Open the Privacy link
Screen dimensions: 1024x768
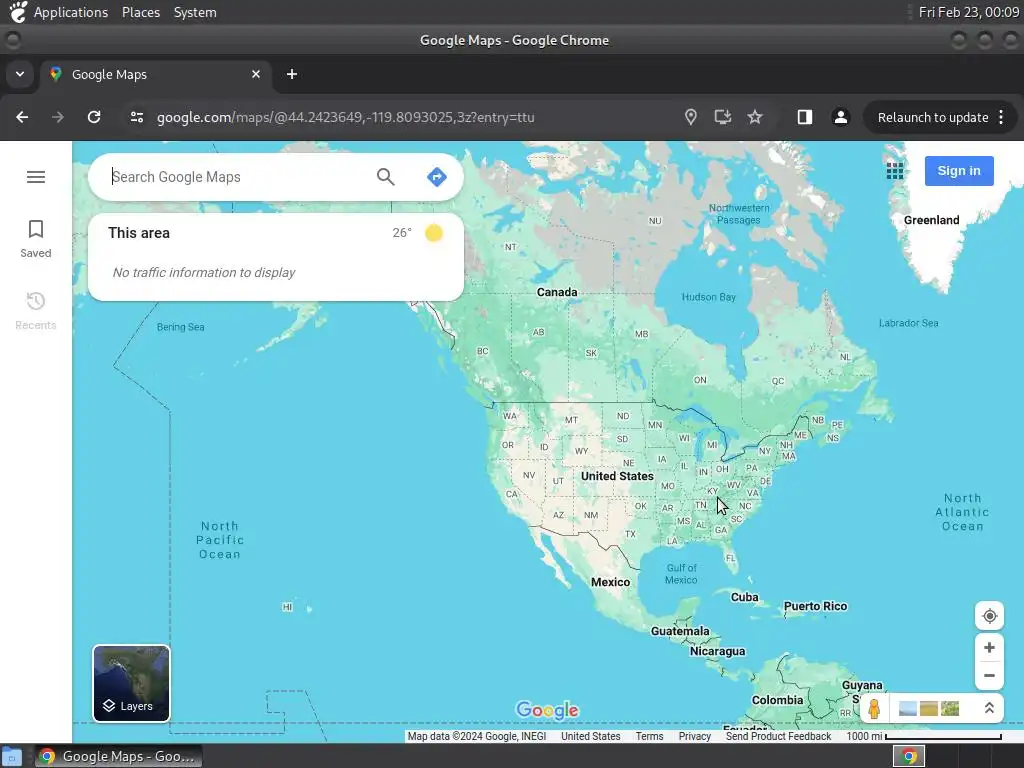tap(694, 736)
